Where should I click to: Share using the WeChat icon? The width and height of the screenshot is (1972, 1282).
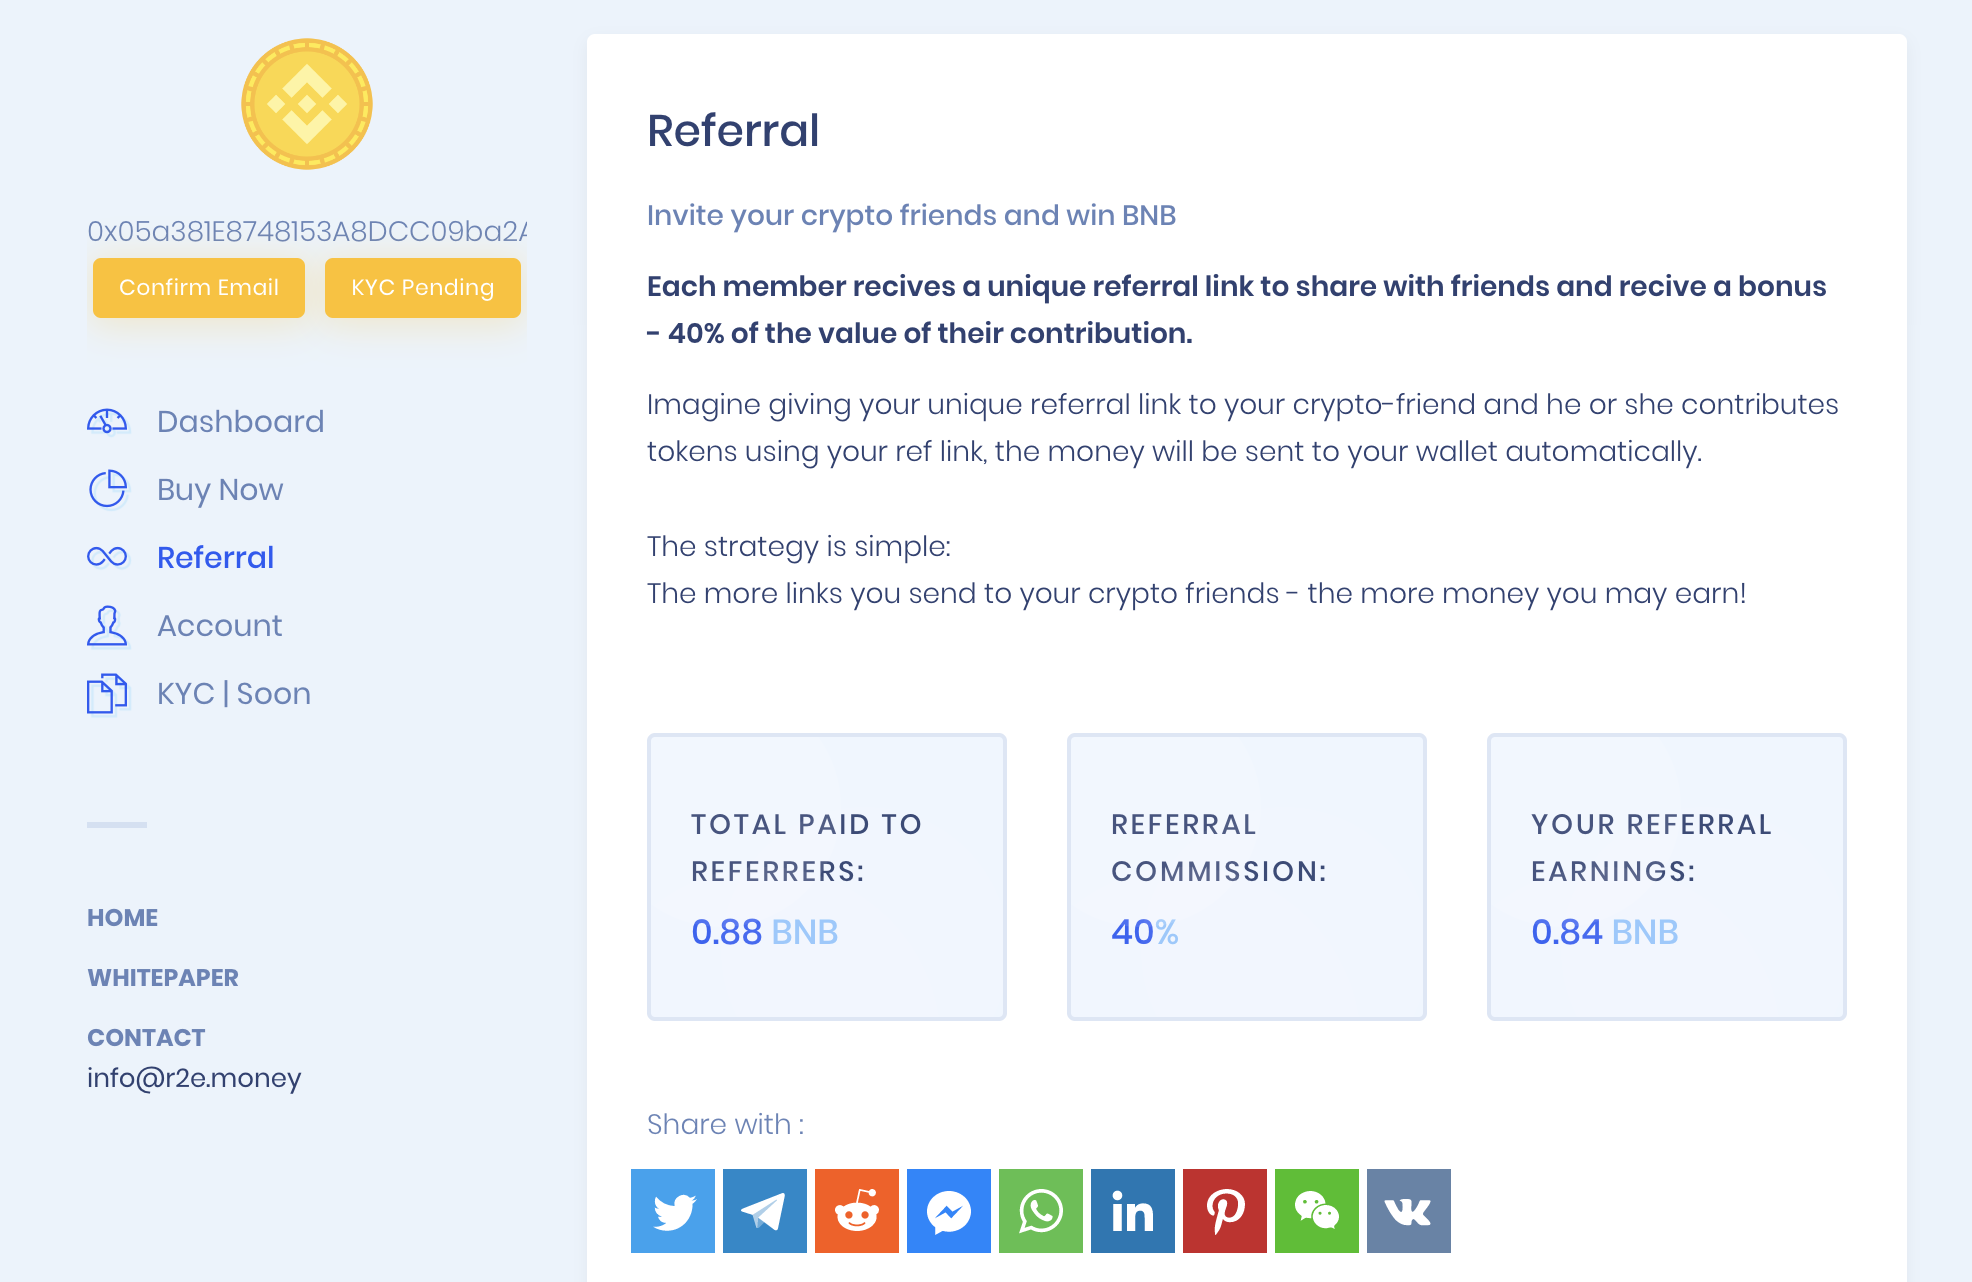tap(1317, 1211)
